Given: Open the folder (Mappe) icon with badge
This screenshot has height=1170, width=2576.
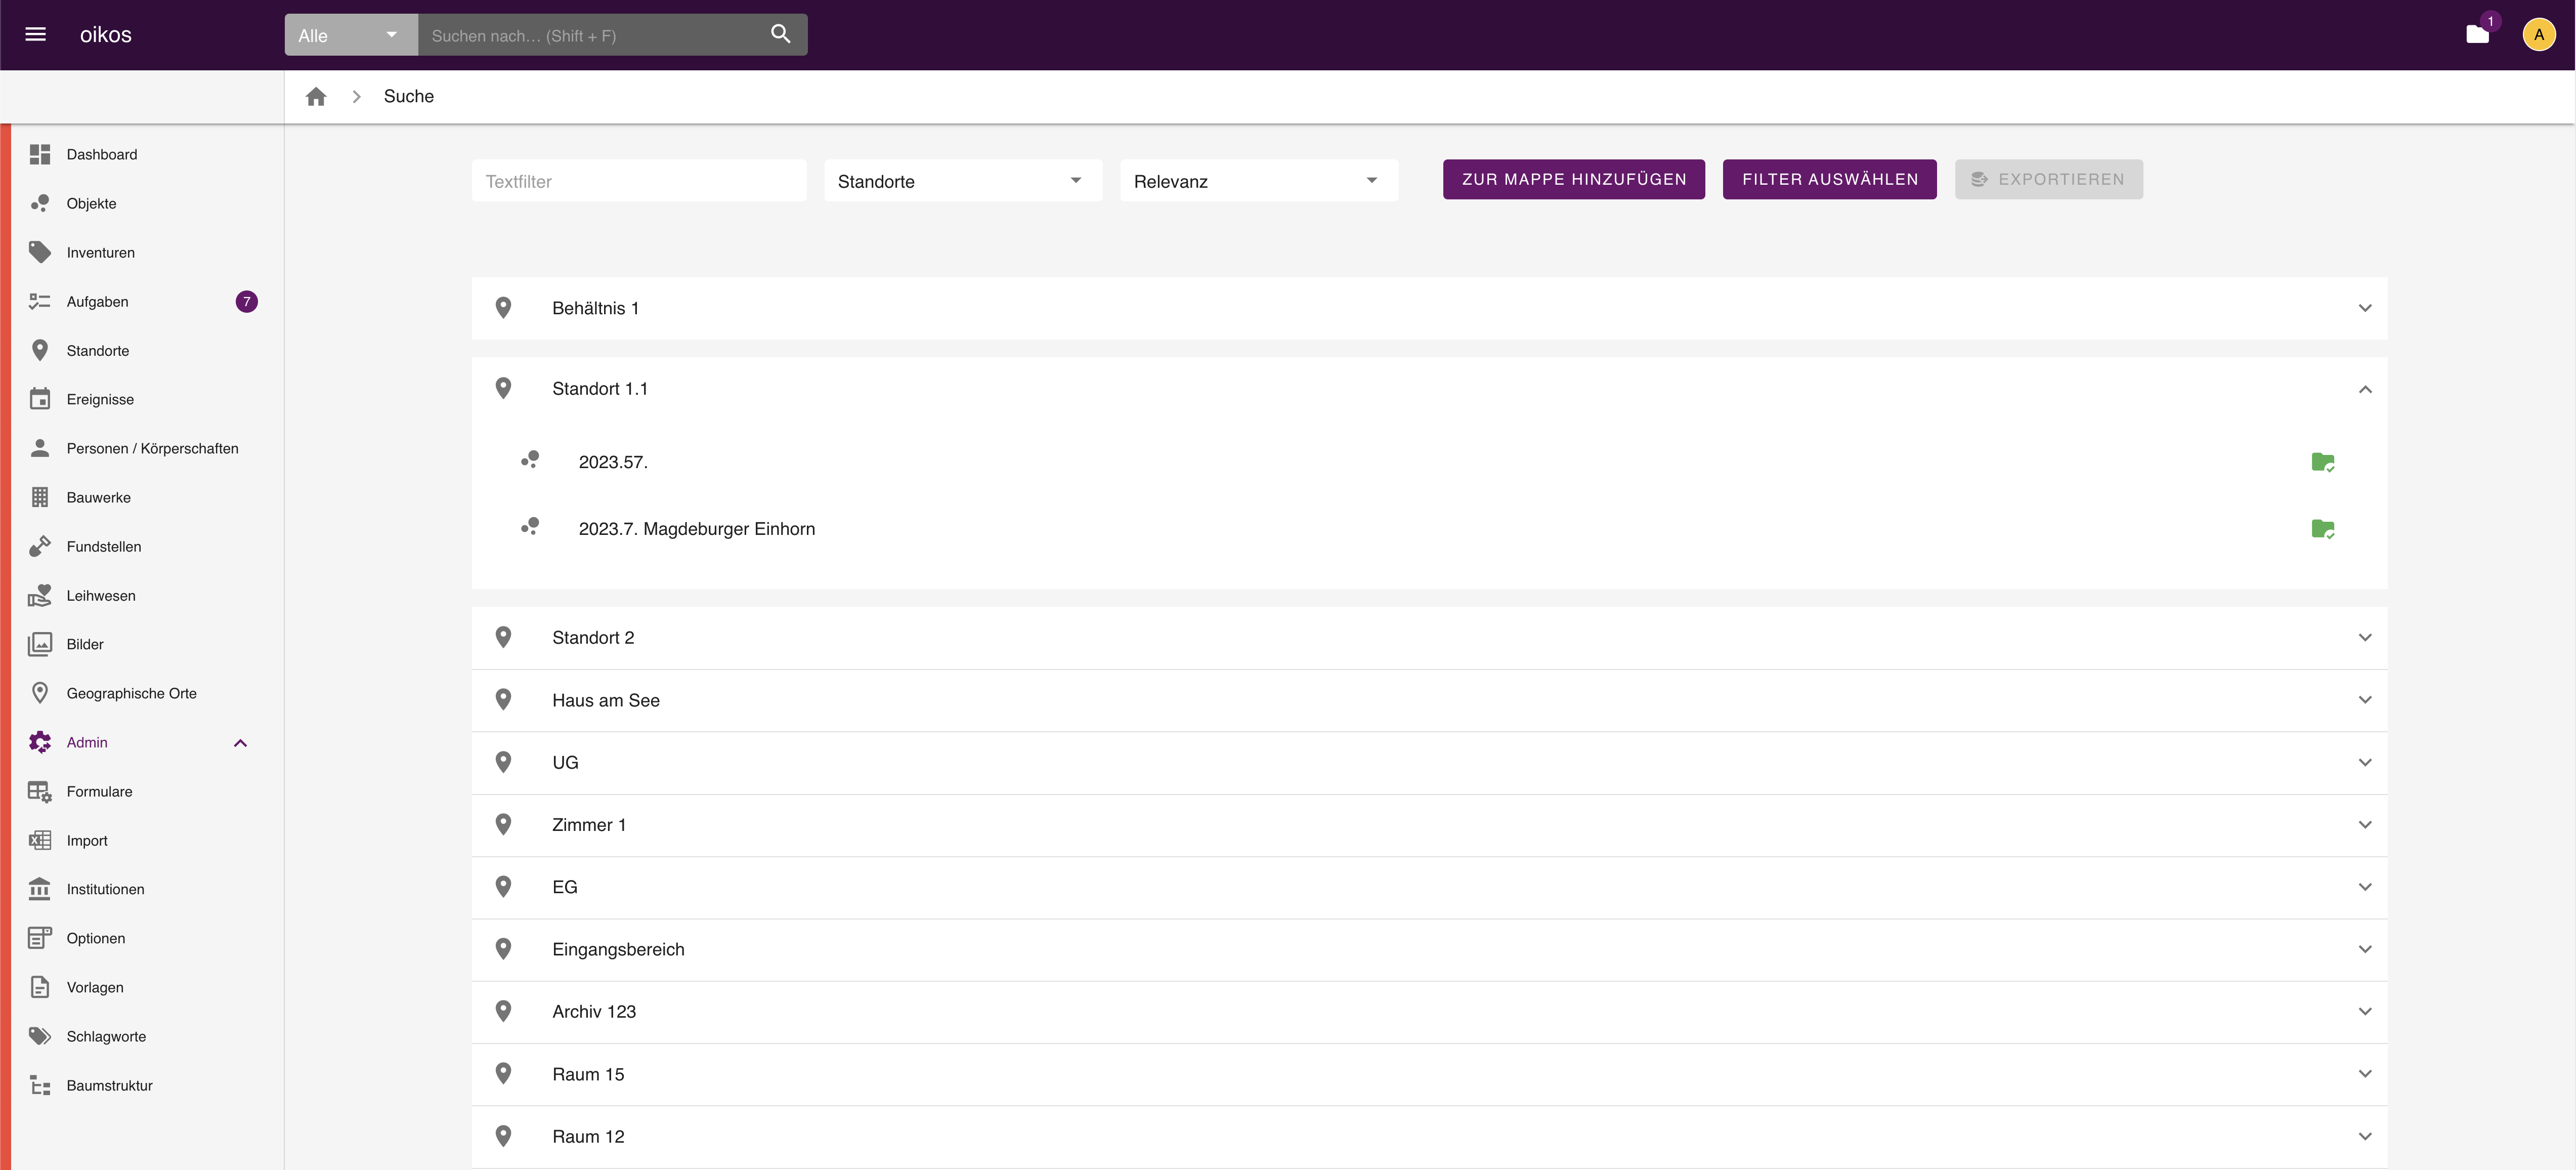Looking at the screenshot, I should point(2477,35).
